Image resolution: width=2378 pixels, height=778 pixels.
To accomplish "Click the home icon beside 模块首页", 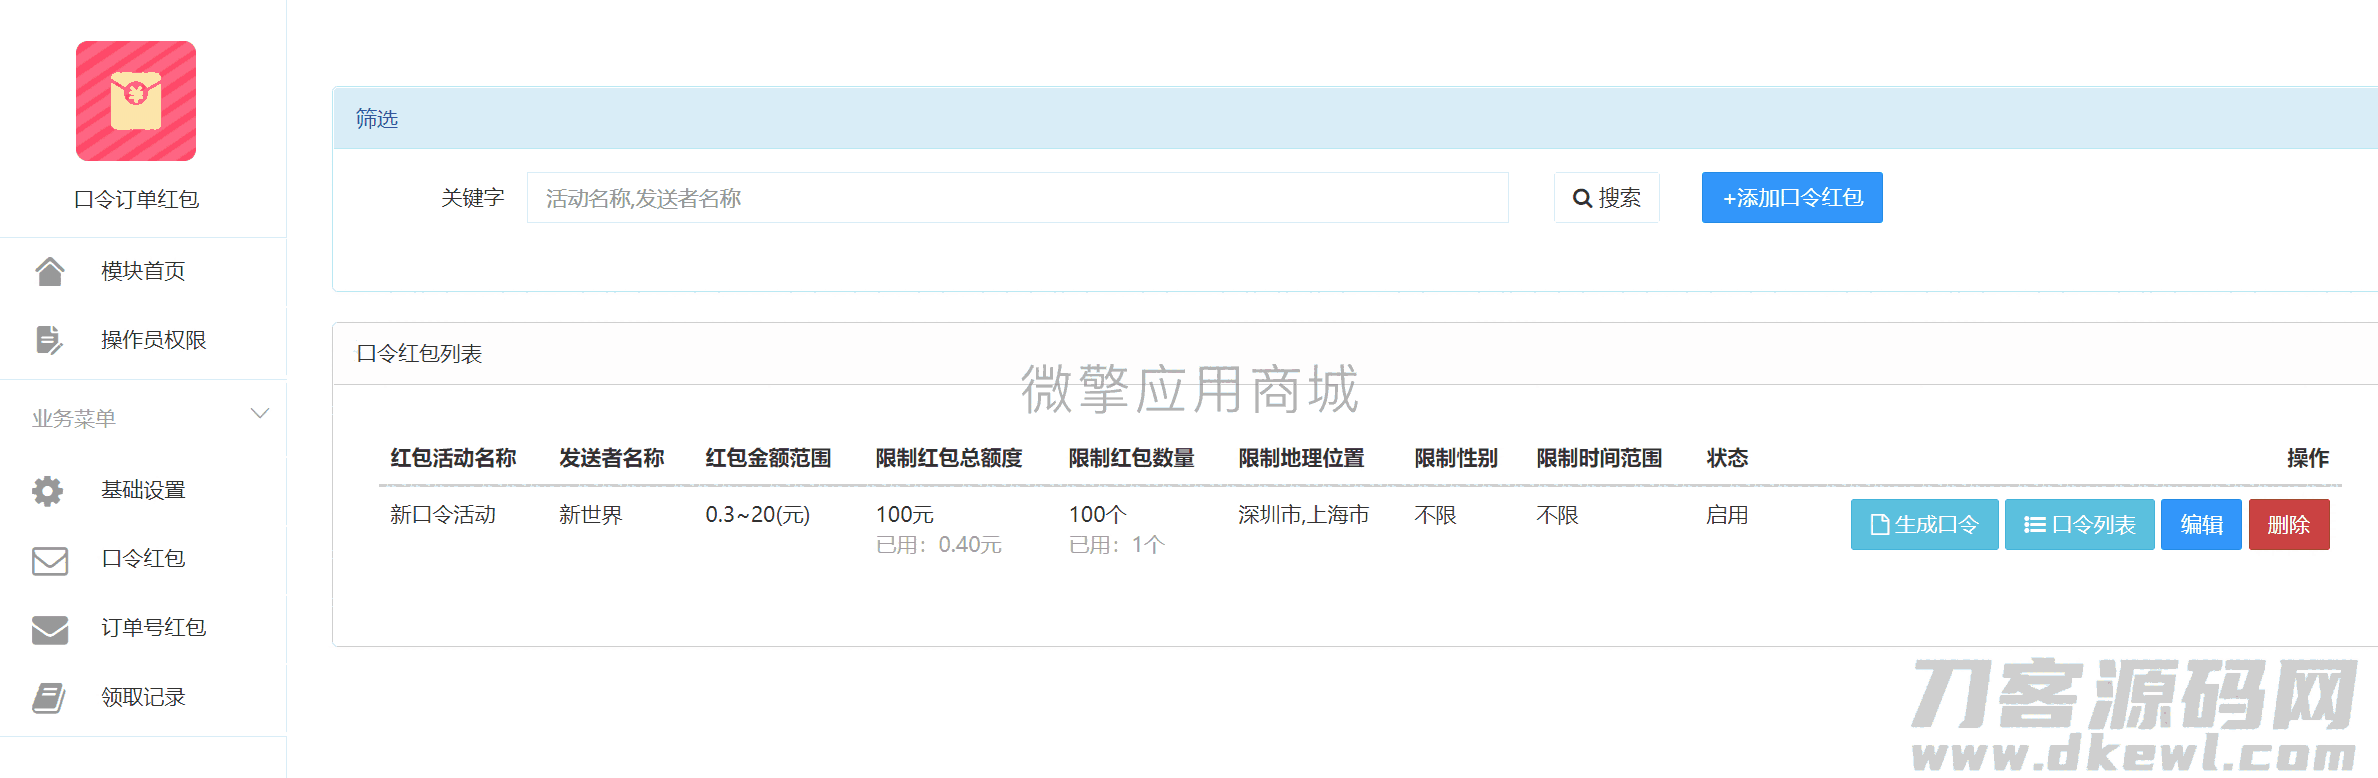I will click(x=50, y=271).
